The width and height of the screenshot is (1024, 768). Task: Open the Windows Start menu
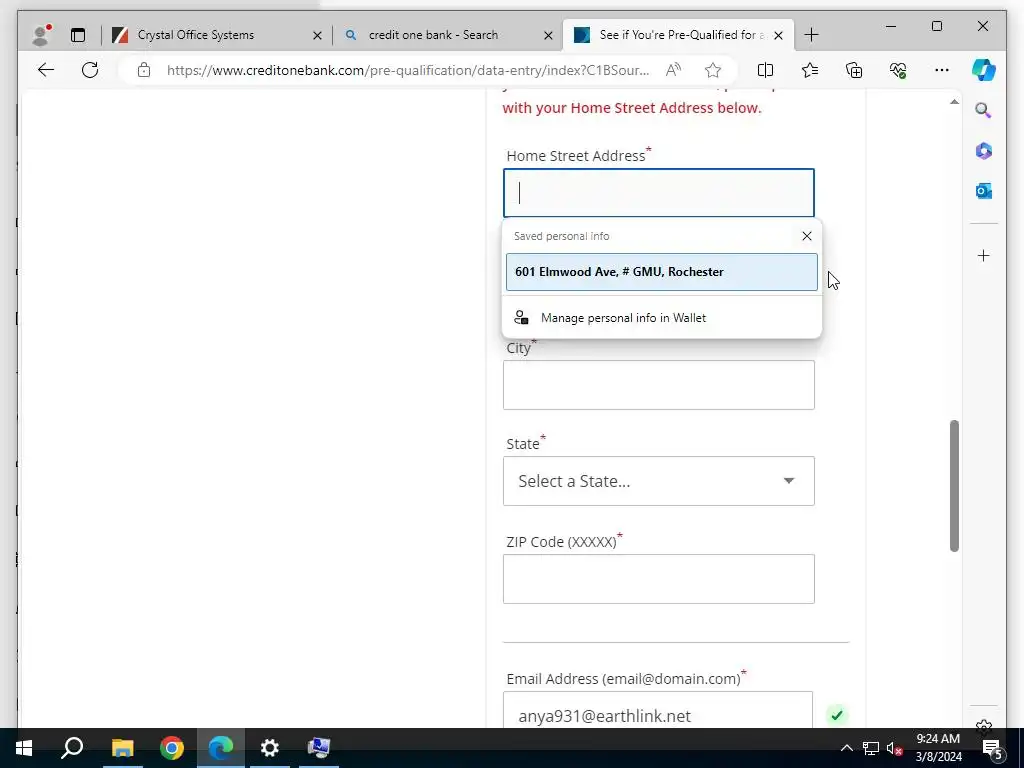point(24,748)
